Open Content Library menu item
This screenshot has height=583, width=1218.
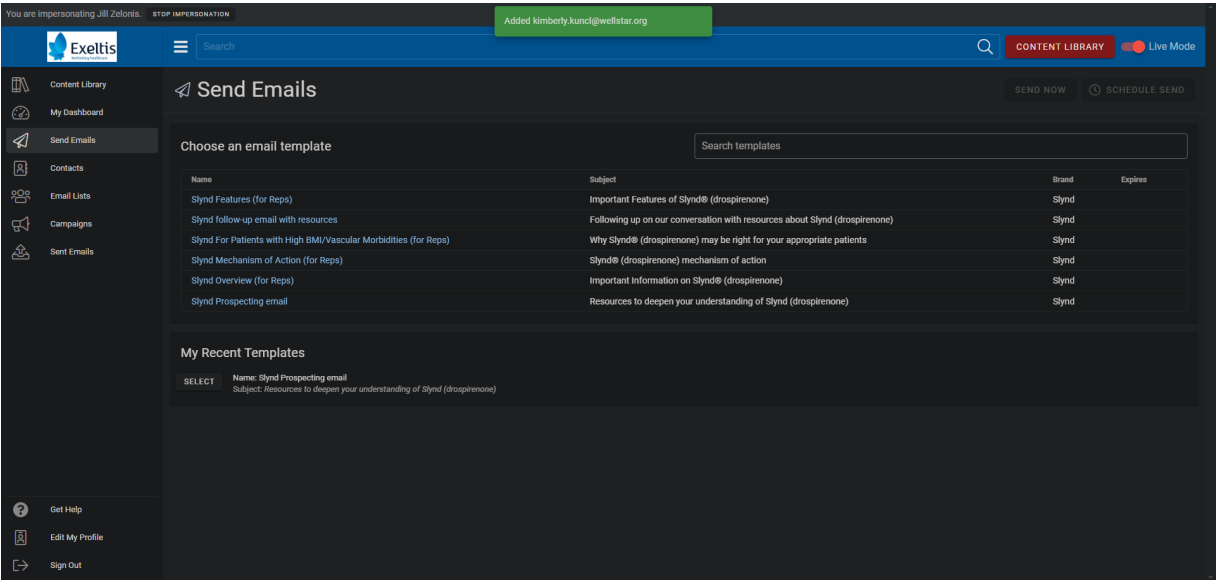point(78,84)
